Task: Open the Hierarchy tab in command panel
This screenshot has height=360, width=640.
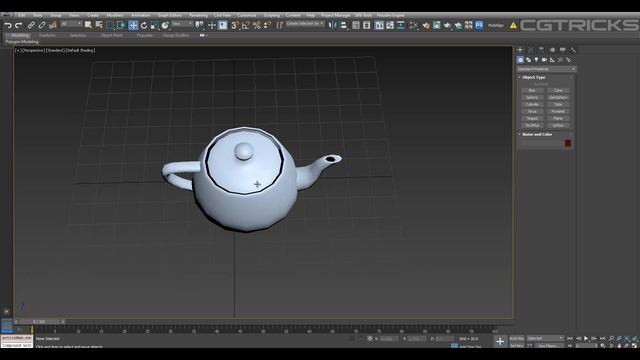Action: tap(541, 50)
